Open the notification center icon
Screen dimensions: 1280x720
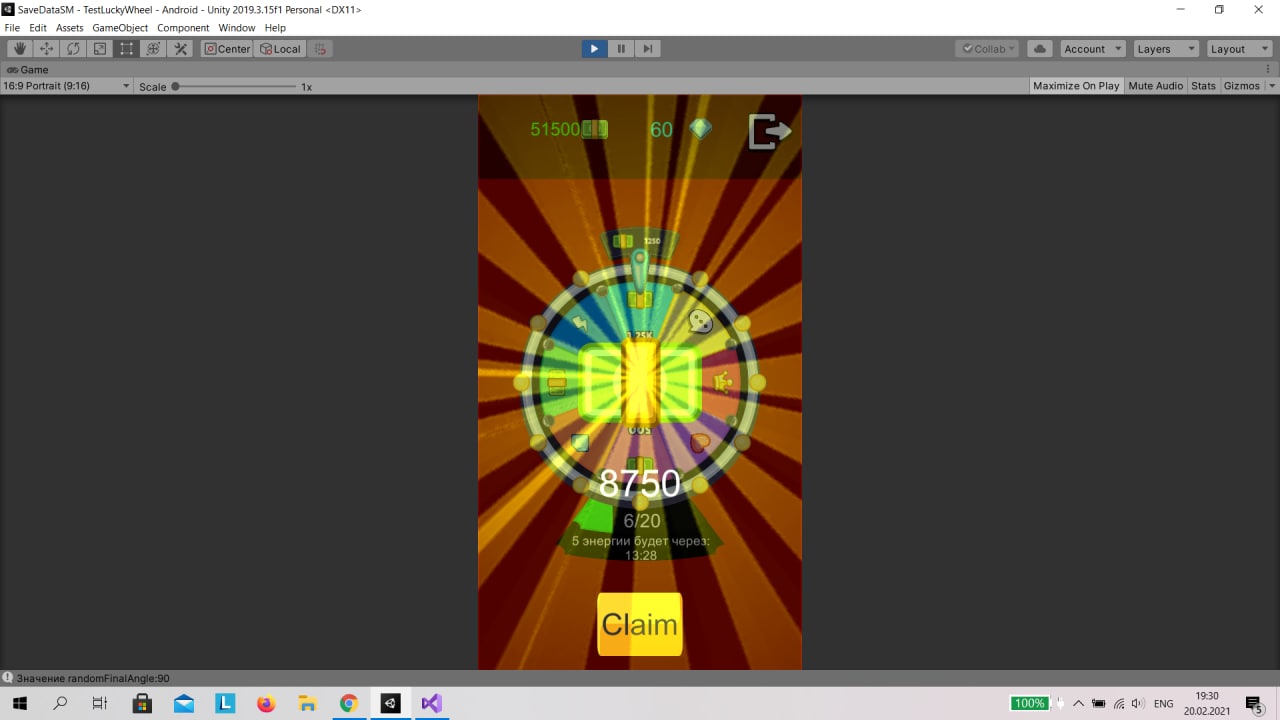(1254, 703)
